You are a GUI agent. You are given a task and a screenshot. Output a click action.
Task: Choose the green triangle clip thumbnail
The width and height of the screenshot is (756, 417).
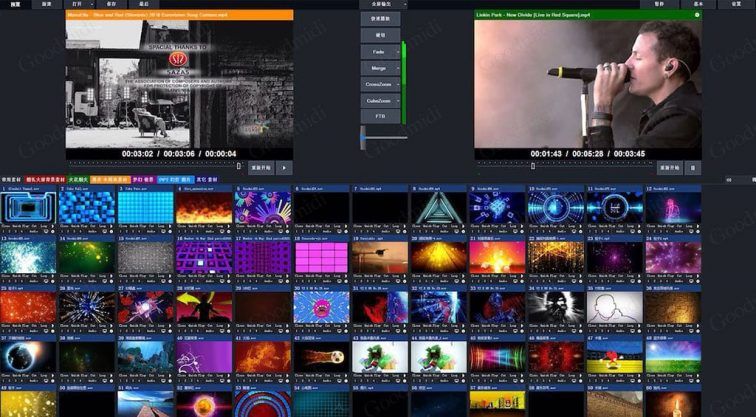(x=436, y=208)
